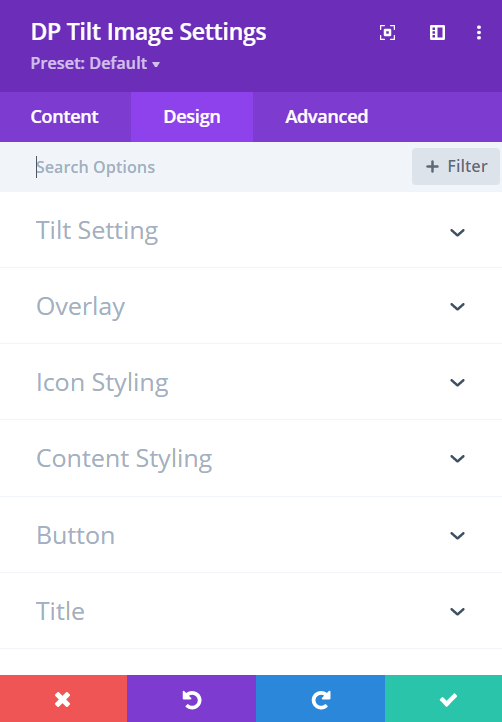Expand the Content Styling chevron
Viewport: 502px width, 722px height.
point(457,458)
